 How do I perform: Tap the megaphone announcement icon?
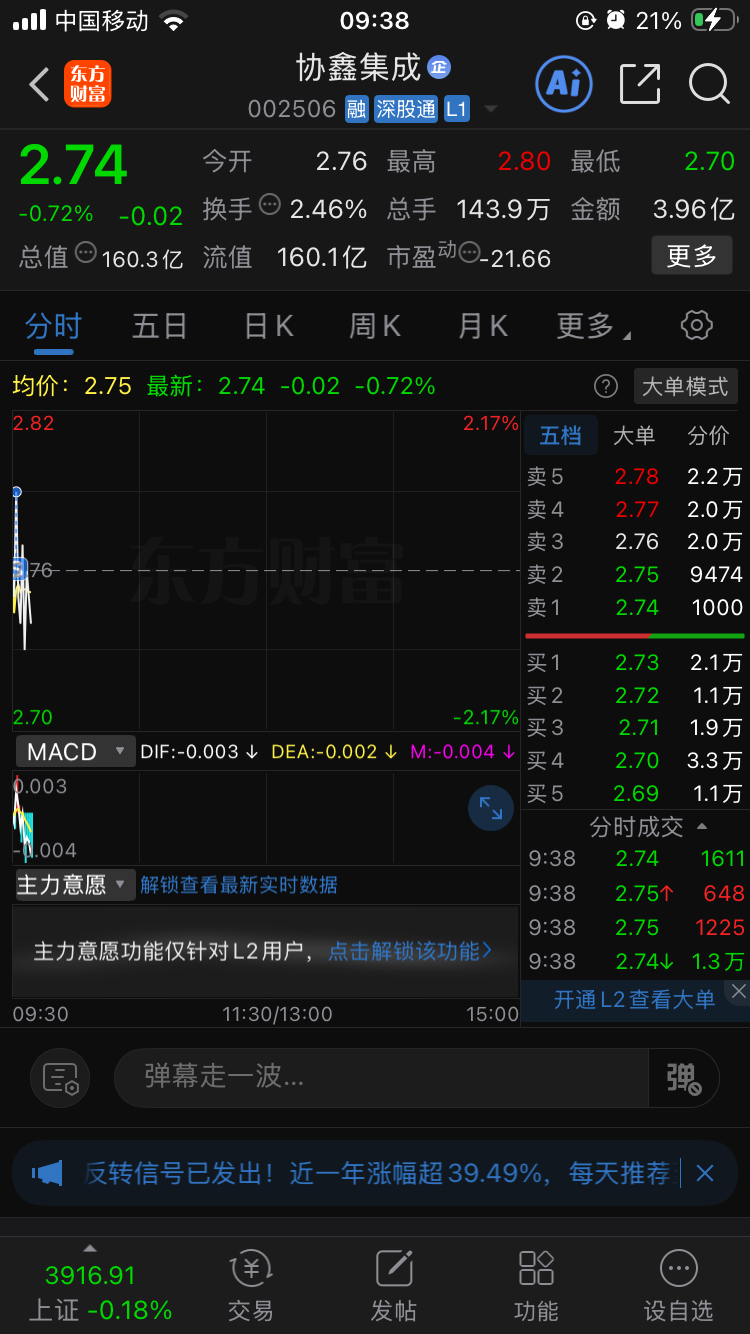(47, 1173)
